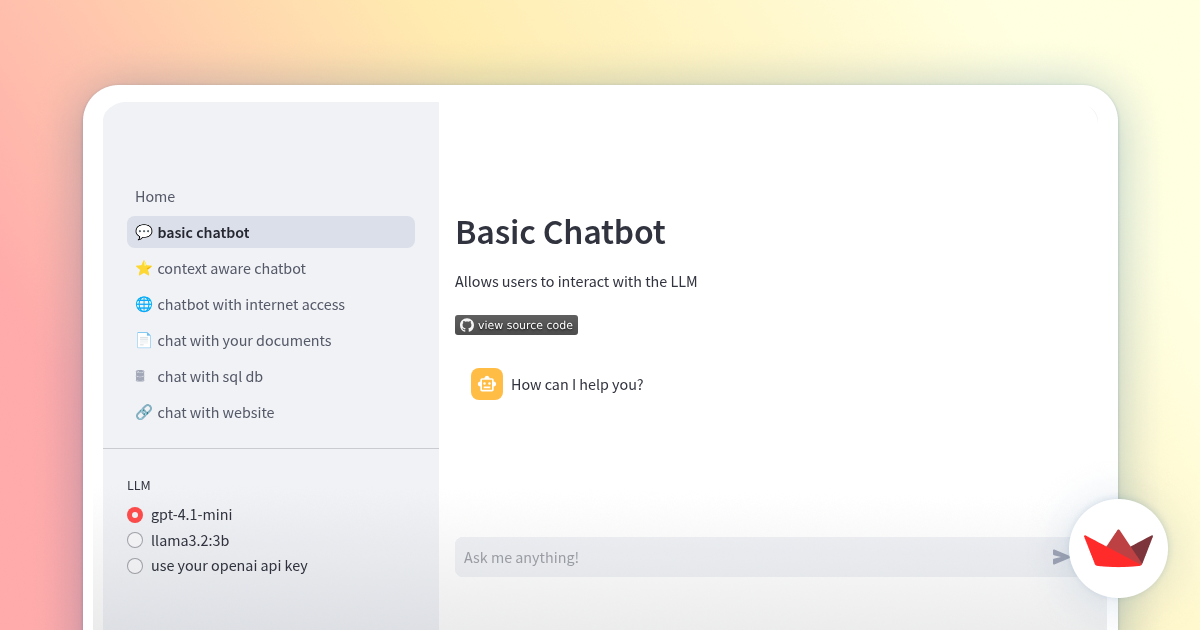Send the message with the arrow button
The image size is (1200, 630).
(1061, 557)
